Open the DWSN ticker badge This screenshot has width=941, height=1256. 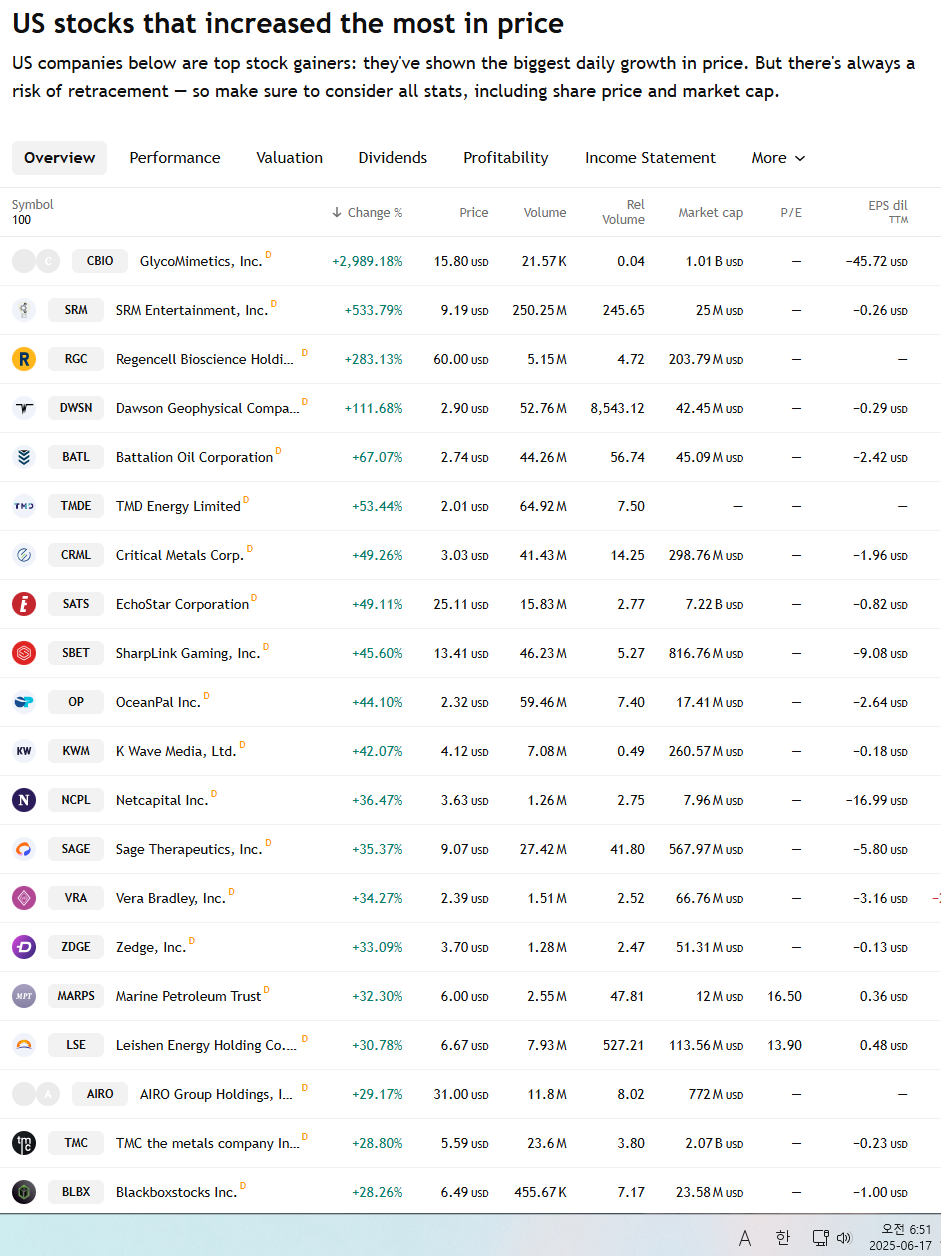coord(76,408)
